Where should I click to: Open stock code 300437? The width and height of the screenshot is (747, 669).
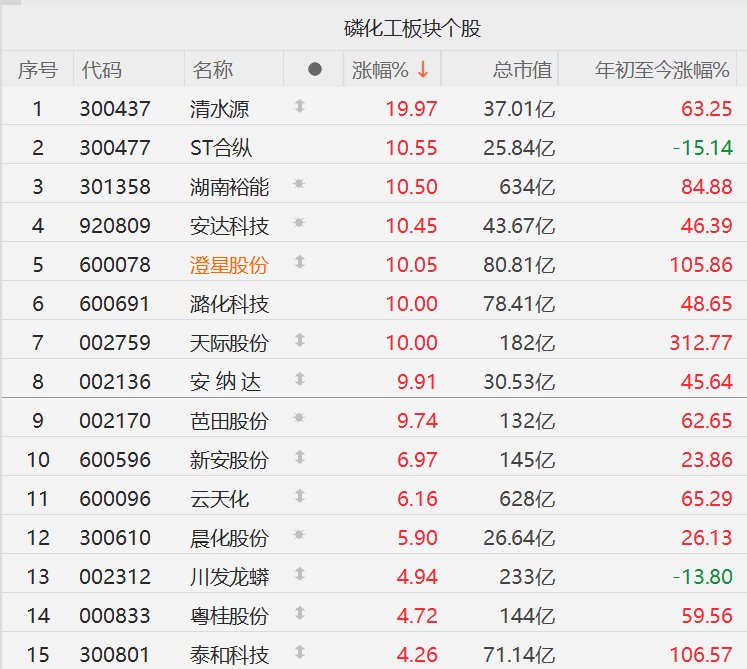pyautogui.click(x=115, y=108)
